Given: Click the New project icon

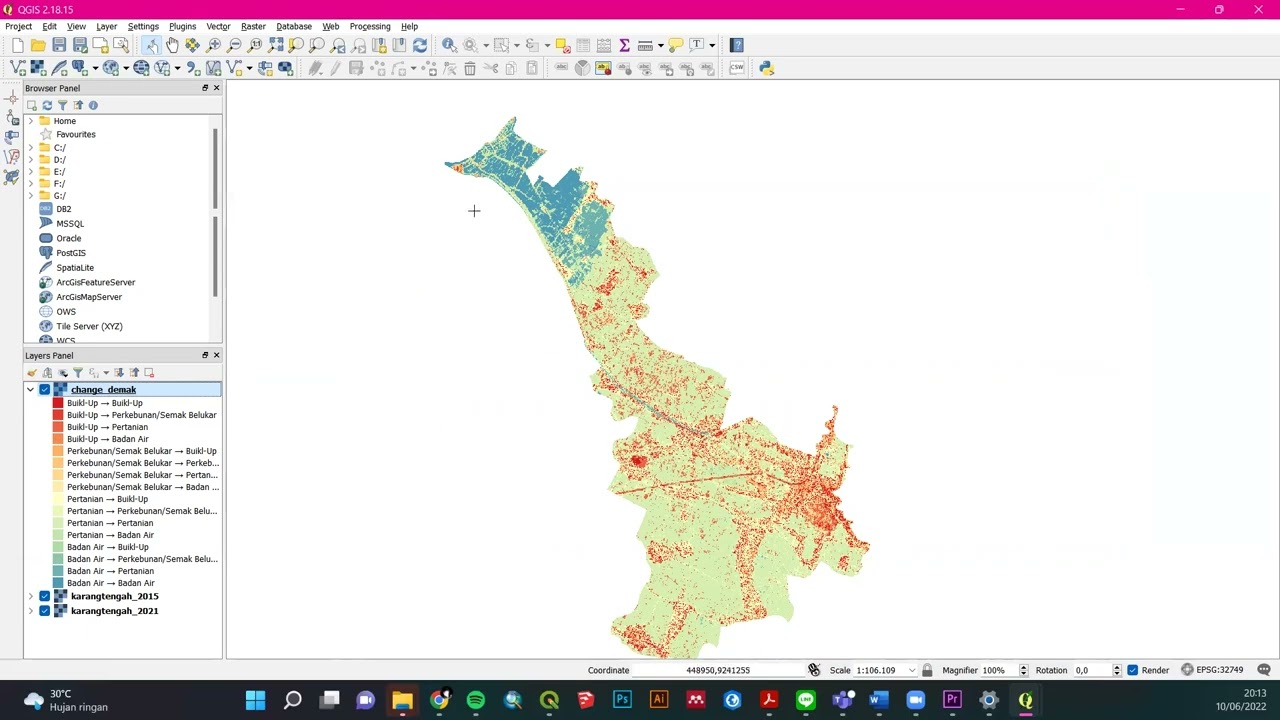Looking at the screenshot, I should (18, 45).
